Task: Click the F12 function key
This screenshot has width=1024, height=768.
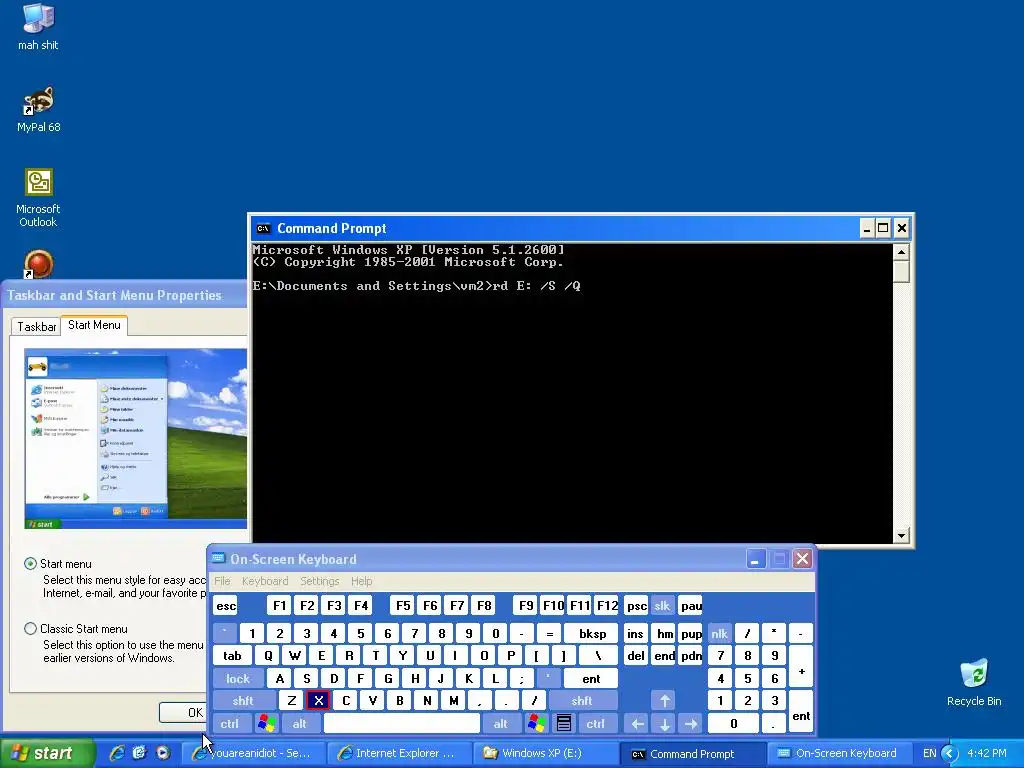Action: pyautogui.click(x=607, y=606)
